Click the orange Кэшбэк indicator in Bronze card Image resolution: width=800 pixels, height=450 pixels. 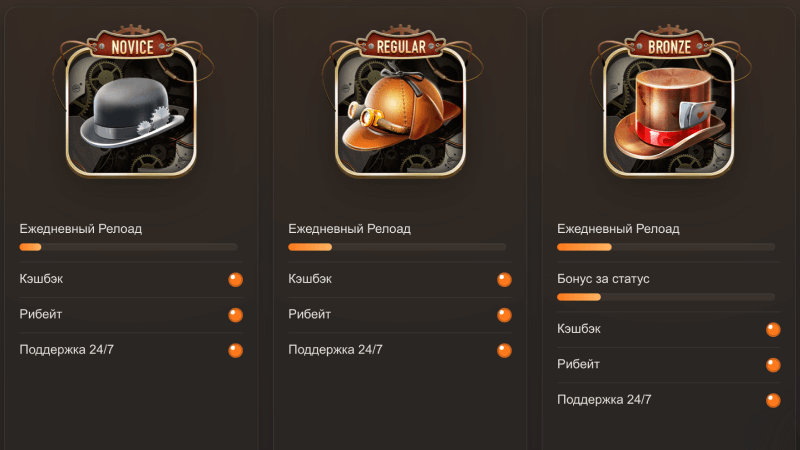coord(773,330)
